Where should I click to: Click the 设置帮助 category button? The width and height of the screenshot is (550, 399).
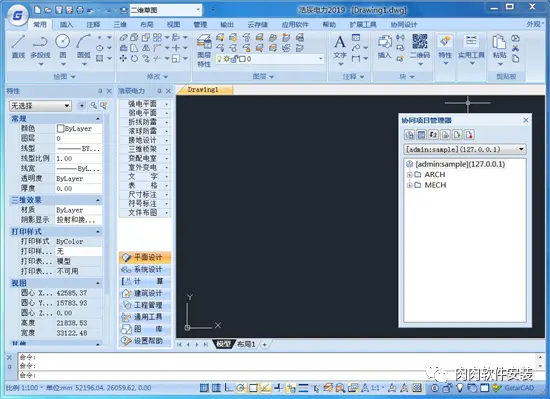click(145, 340)
